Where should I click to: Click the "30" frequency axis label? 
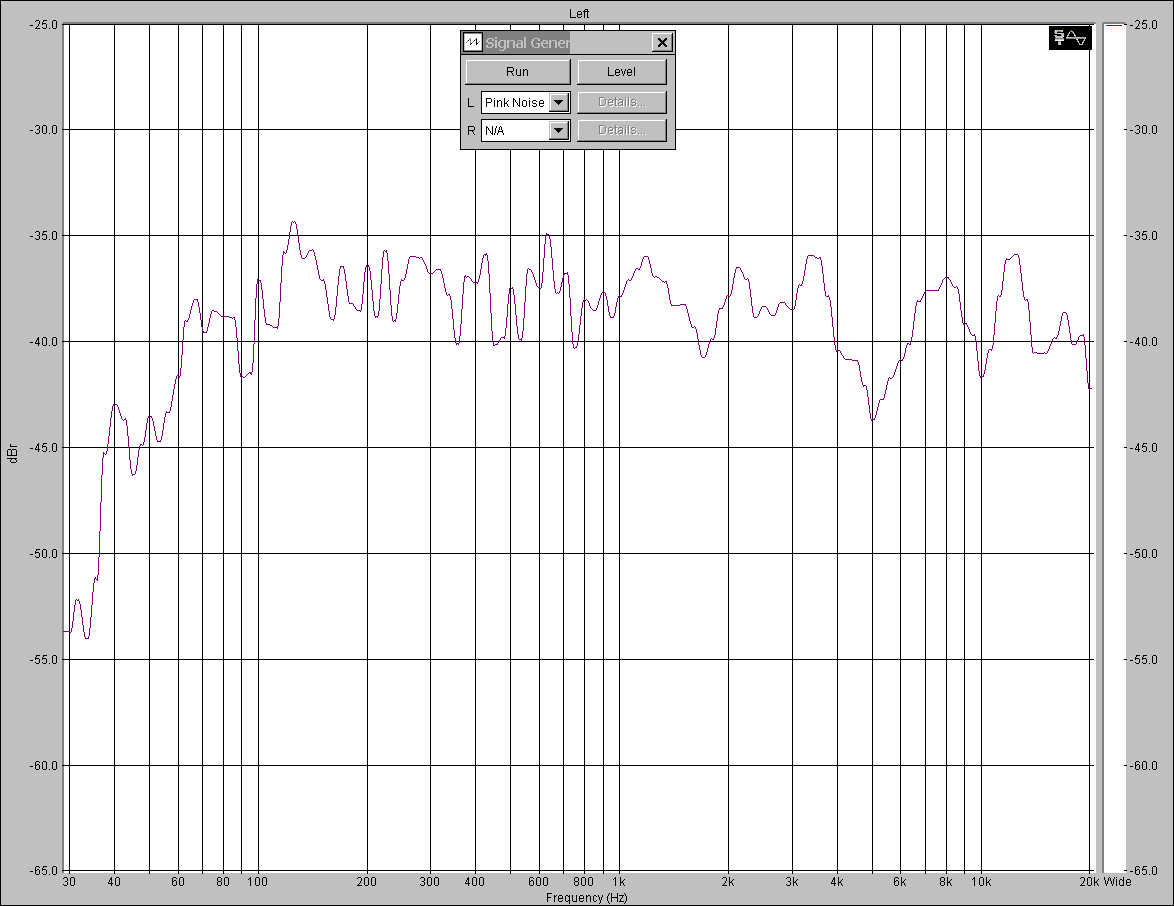(x=69, y=882)
